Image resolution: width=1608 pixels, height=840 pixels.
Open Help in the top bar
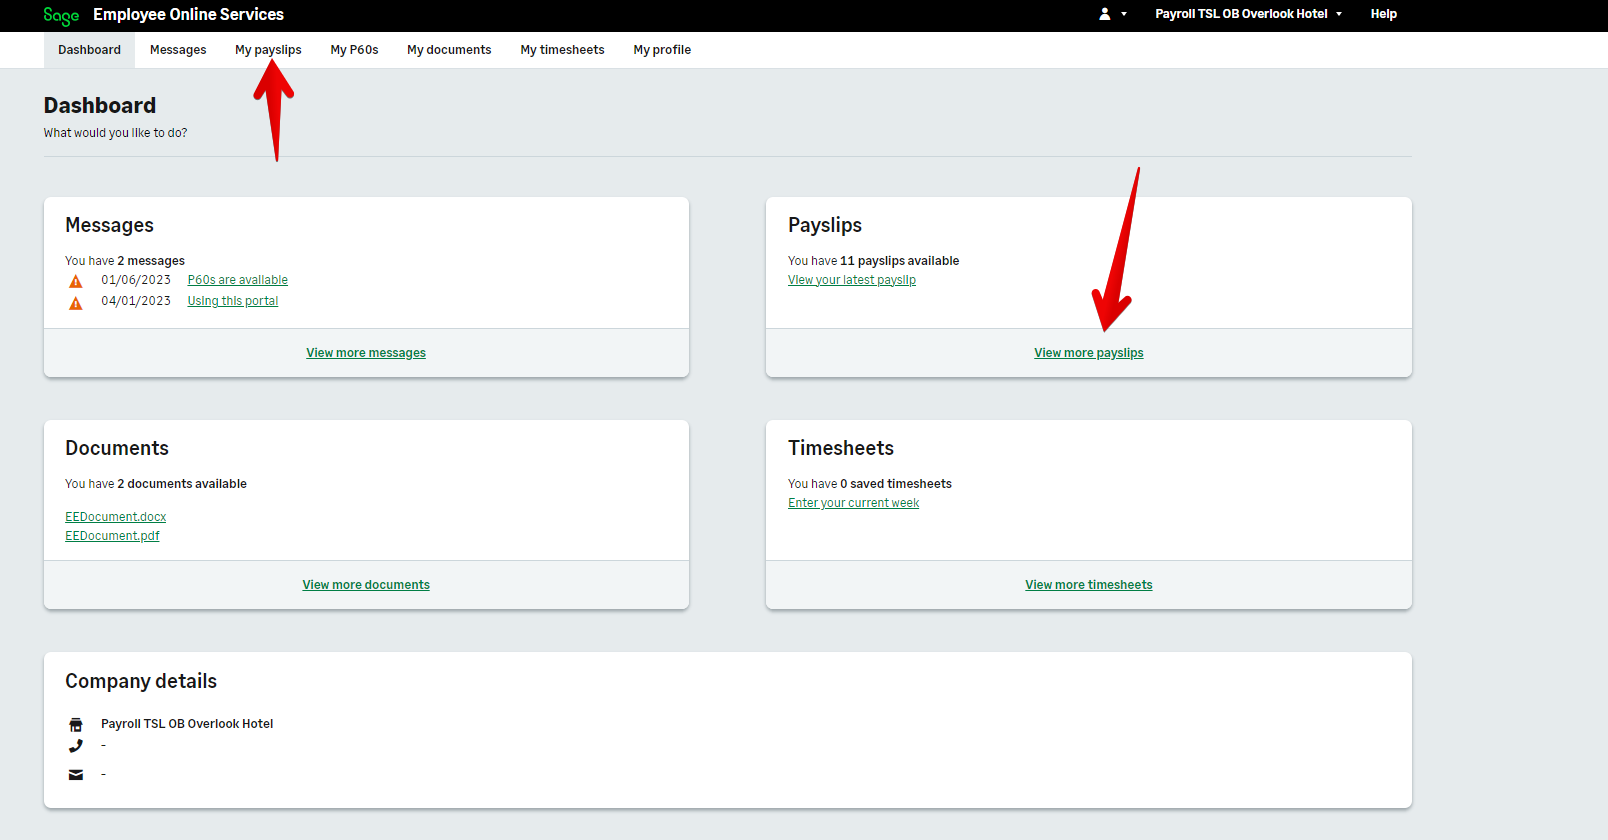pyautogui.click(x=1383, y=14)
